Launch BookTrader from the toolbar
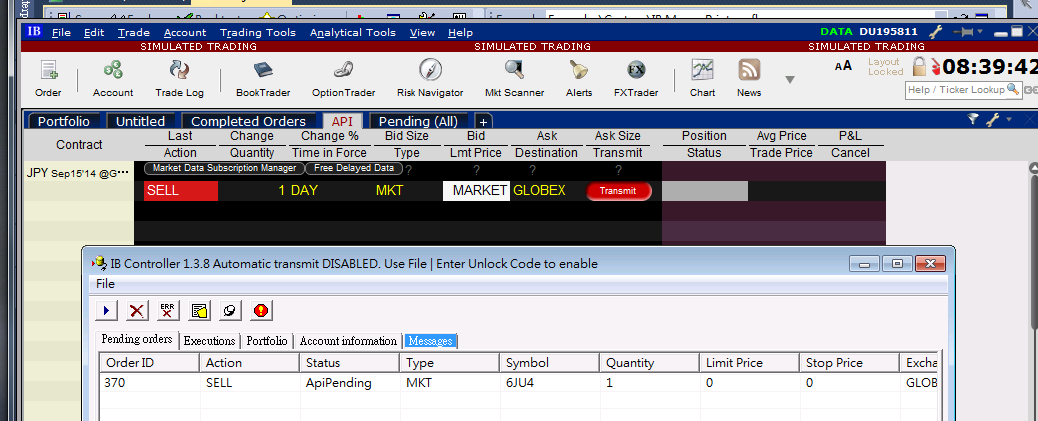The height and width of the screenshot is (421, 1038). tap(263, 78)
